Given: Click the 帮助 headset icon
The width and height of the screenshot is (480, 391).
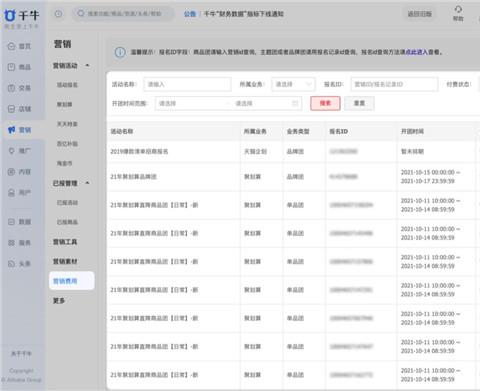Looking at the screenshot, I should tap(458, 10).
